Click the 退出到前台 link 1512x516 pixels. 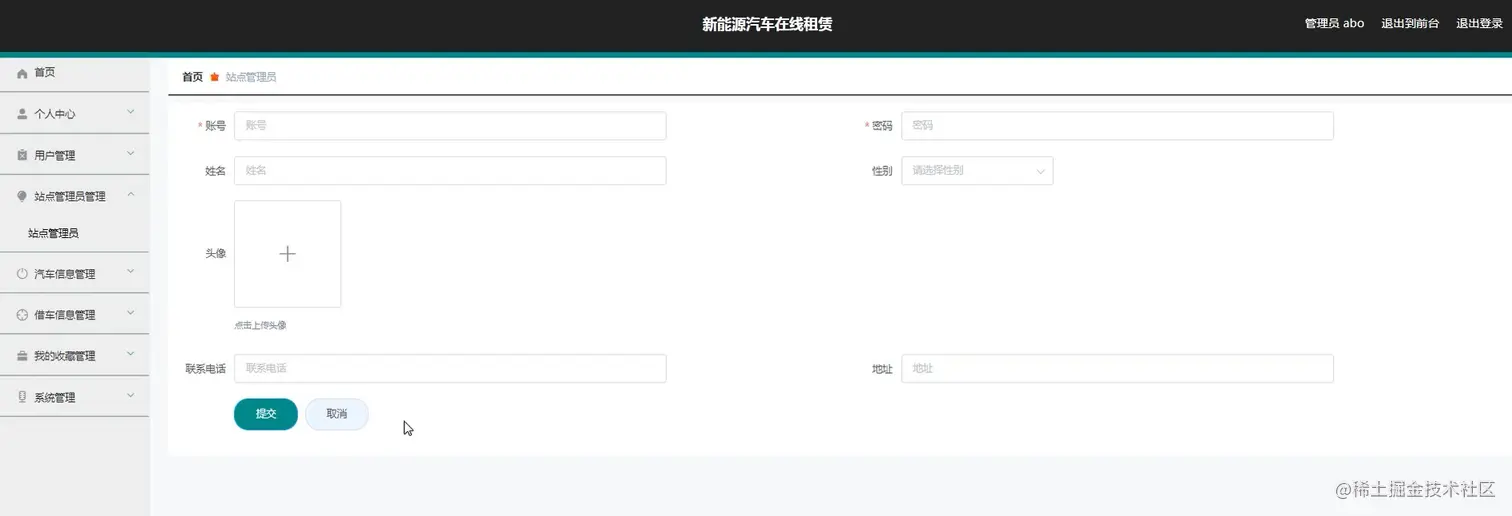(1410, 24)
